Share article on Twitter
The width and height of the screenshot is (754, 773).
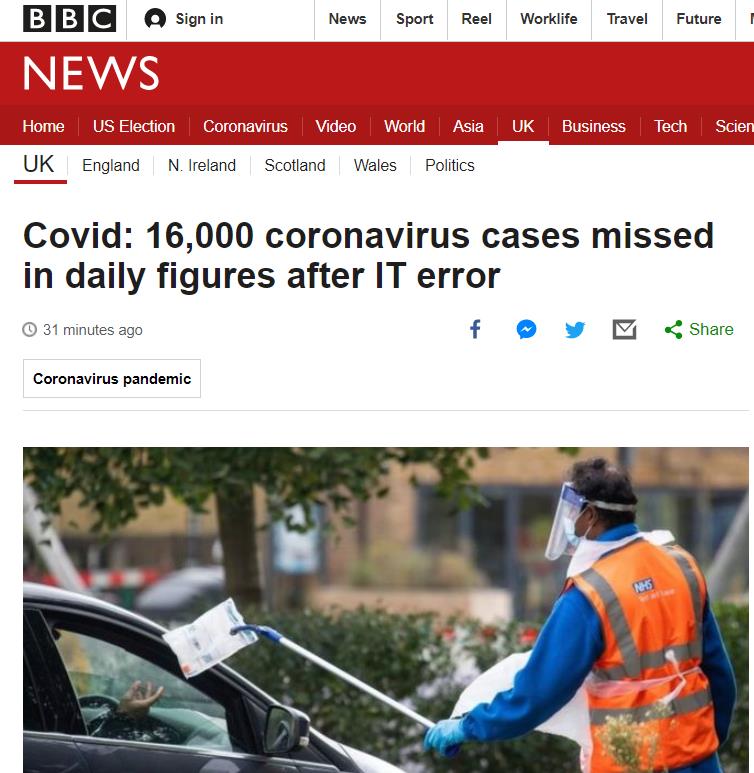[575, 329]
